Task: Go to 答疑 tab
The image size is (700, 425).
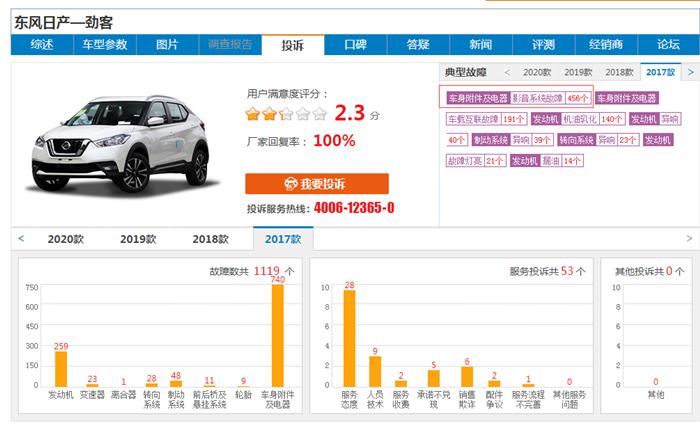Action: pos(418,45)
